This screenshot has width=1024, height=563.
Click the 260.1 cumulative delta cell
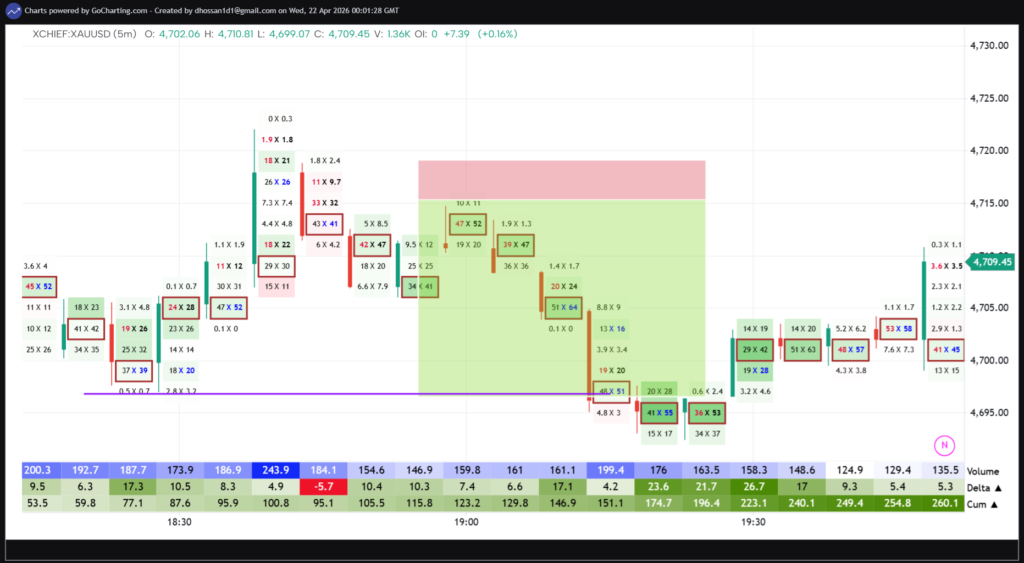pos(944,504)
